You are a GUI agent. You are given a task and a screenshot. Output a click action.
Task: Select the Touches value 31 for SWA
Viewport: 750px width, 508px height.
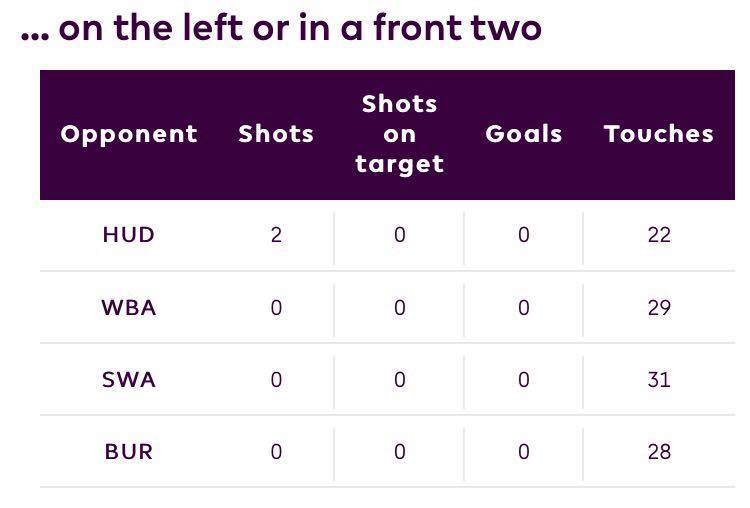click(x=659, y=380)
